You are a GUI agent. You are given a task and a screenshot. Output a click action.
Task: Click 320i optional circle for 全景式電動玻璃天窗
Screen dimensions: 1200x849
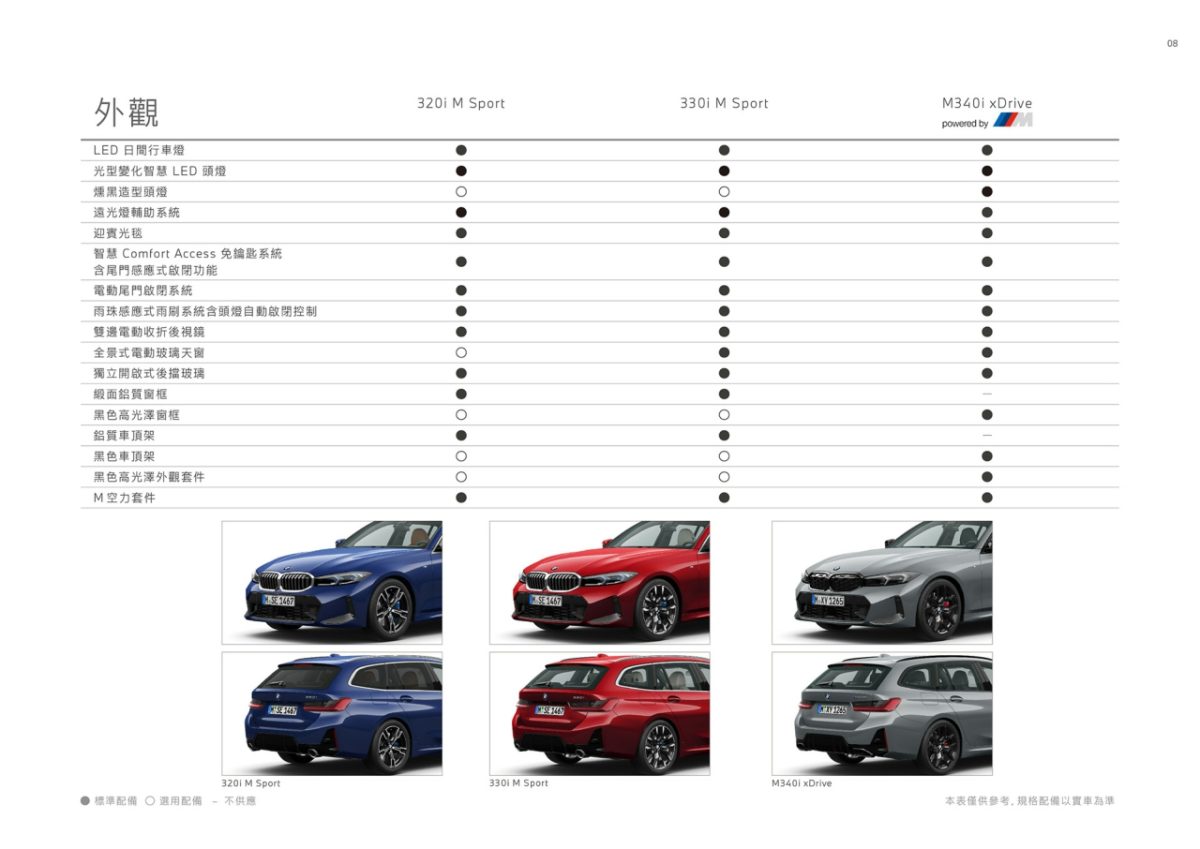[x=461, y=353]
